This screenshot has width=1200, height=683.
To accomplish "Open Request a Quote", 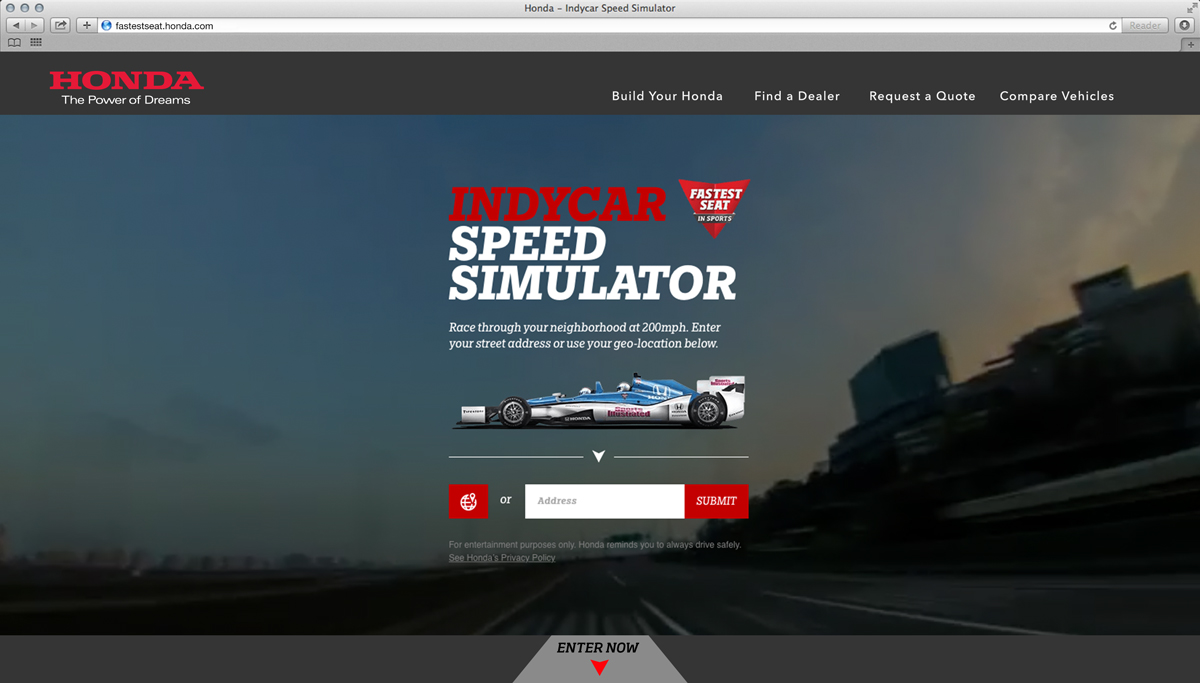I will (922, 96).
